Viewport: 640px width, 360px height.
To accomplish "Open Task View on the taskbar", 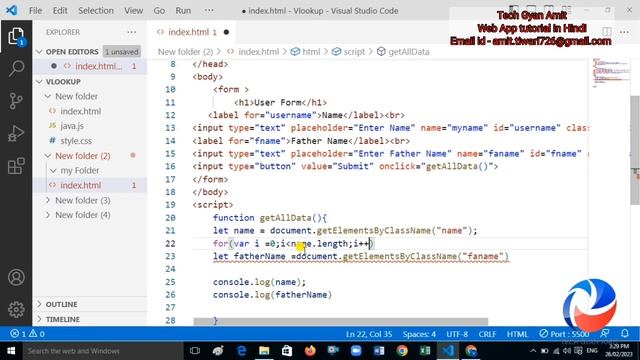I will [x=195, y=351].
